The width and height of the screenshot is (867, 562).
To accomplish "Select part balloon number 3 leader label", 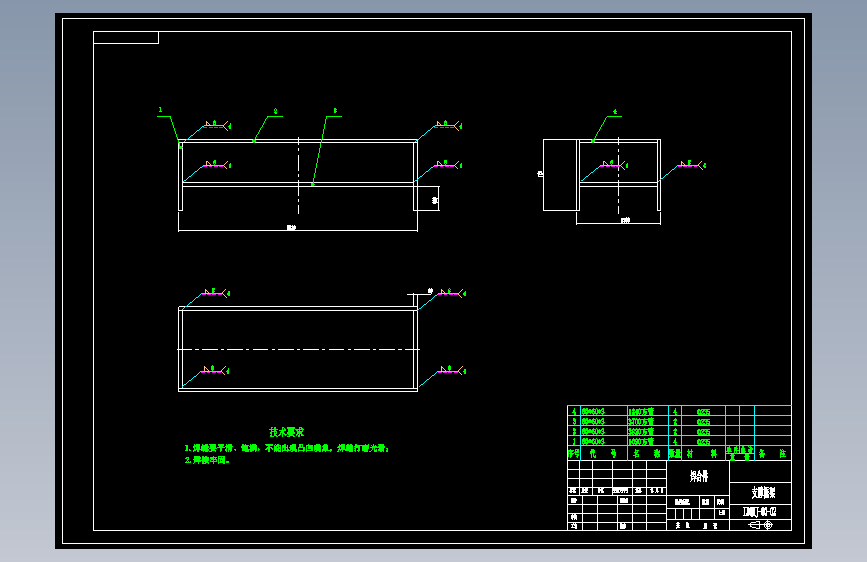I will [335, 111].
